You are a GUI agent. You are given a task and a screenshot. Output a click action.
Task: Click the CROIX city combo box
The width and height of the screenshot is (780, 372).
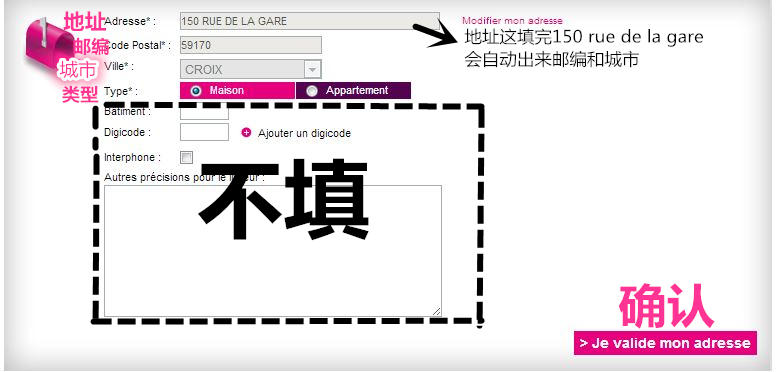click(x=251, y=70)
